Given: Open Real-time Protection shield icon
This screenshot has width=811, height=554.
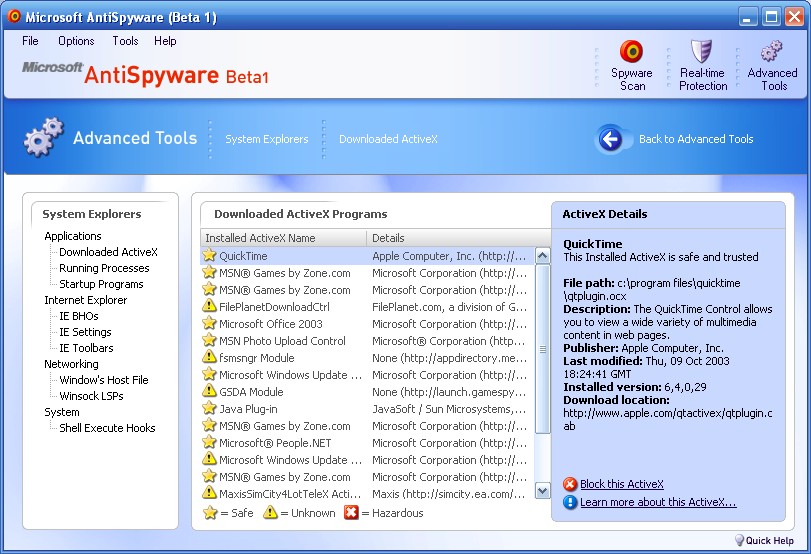Looking at the screenshot, I should (702, 51).
